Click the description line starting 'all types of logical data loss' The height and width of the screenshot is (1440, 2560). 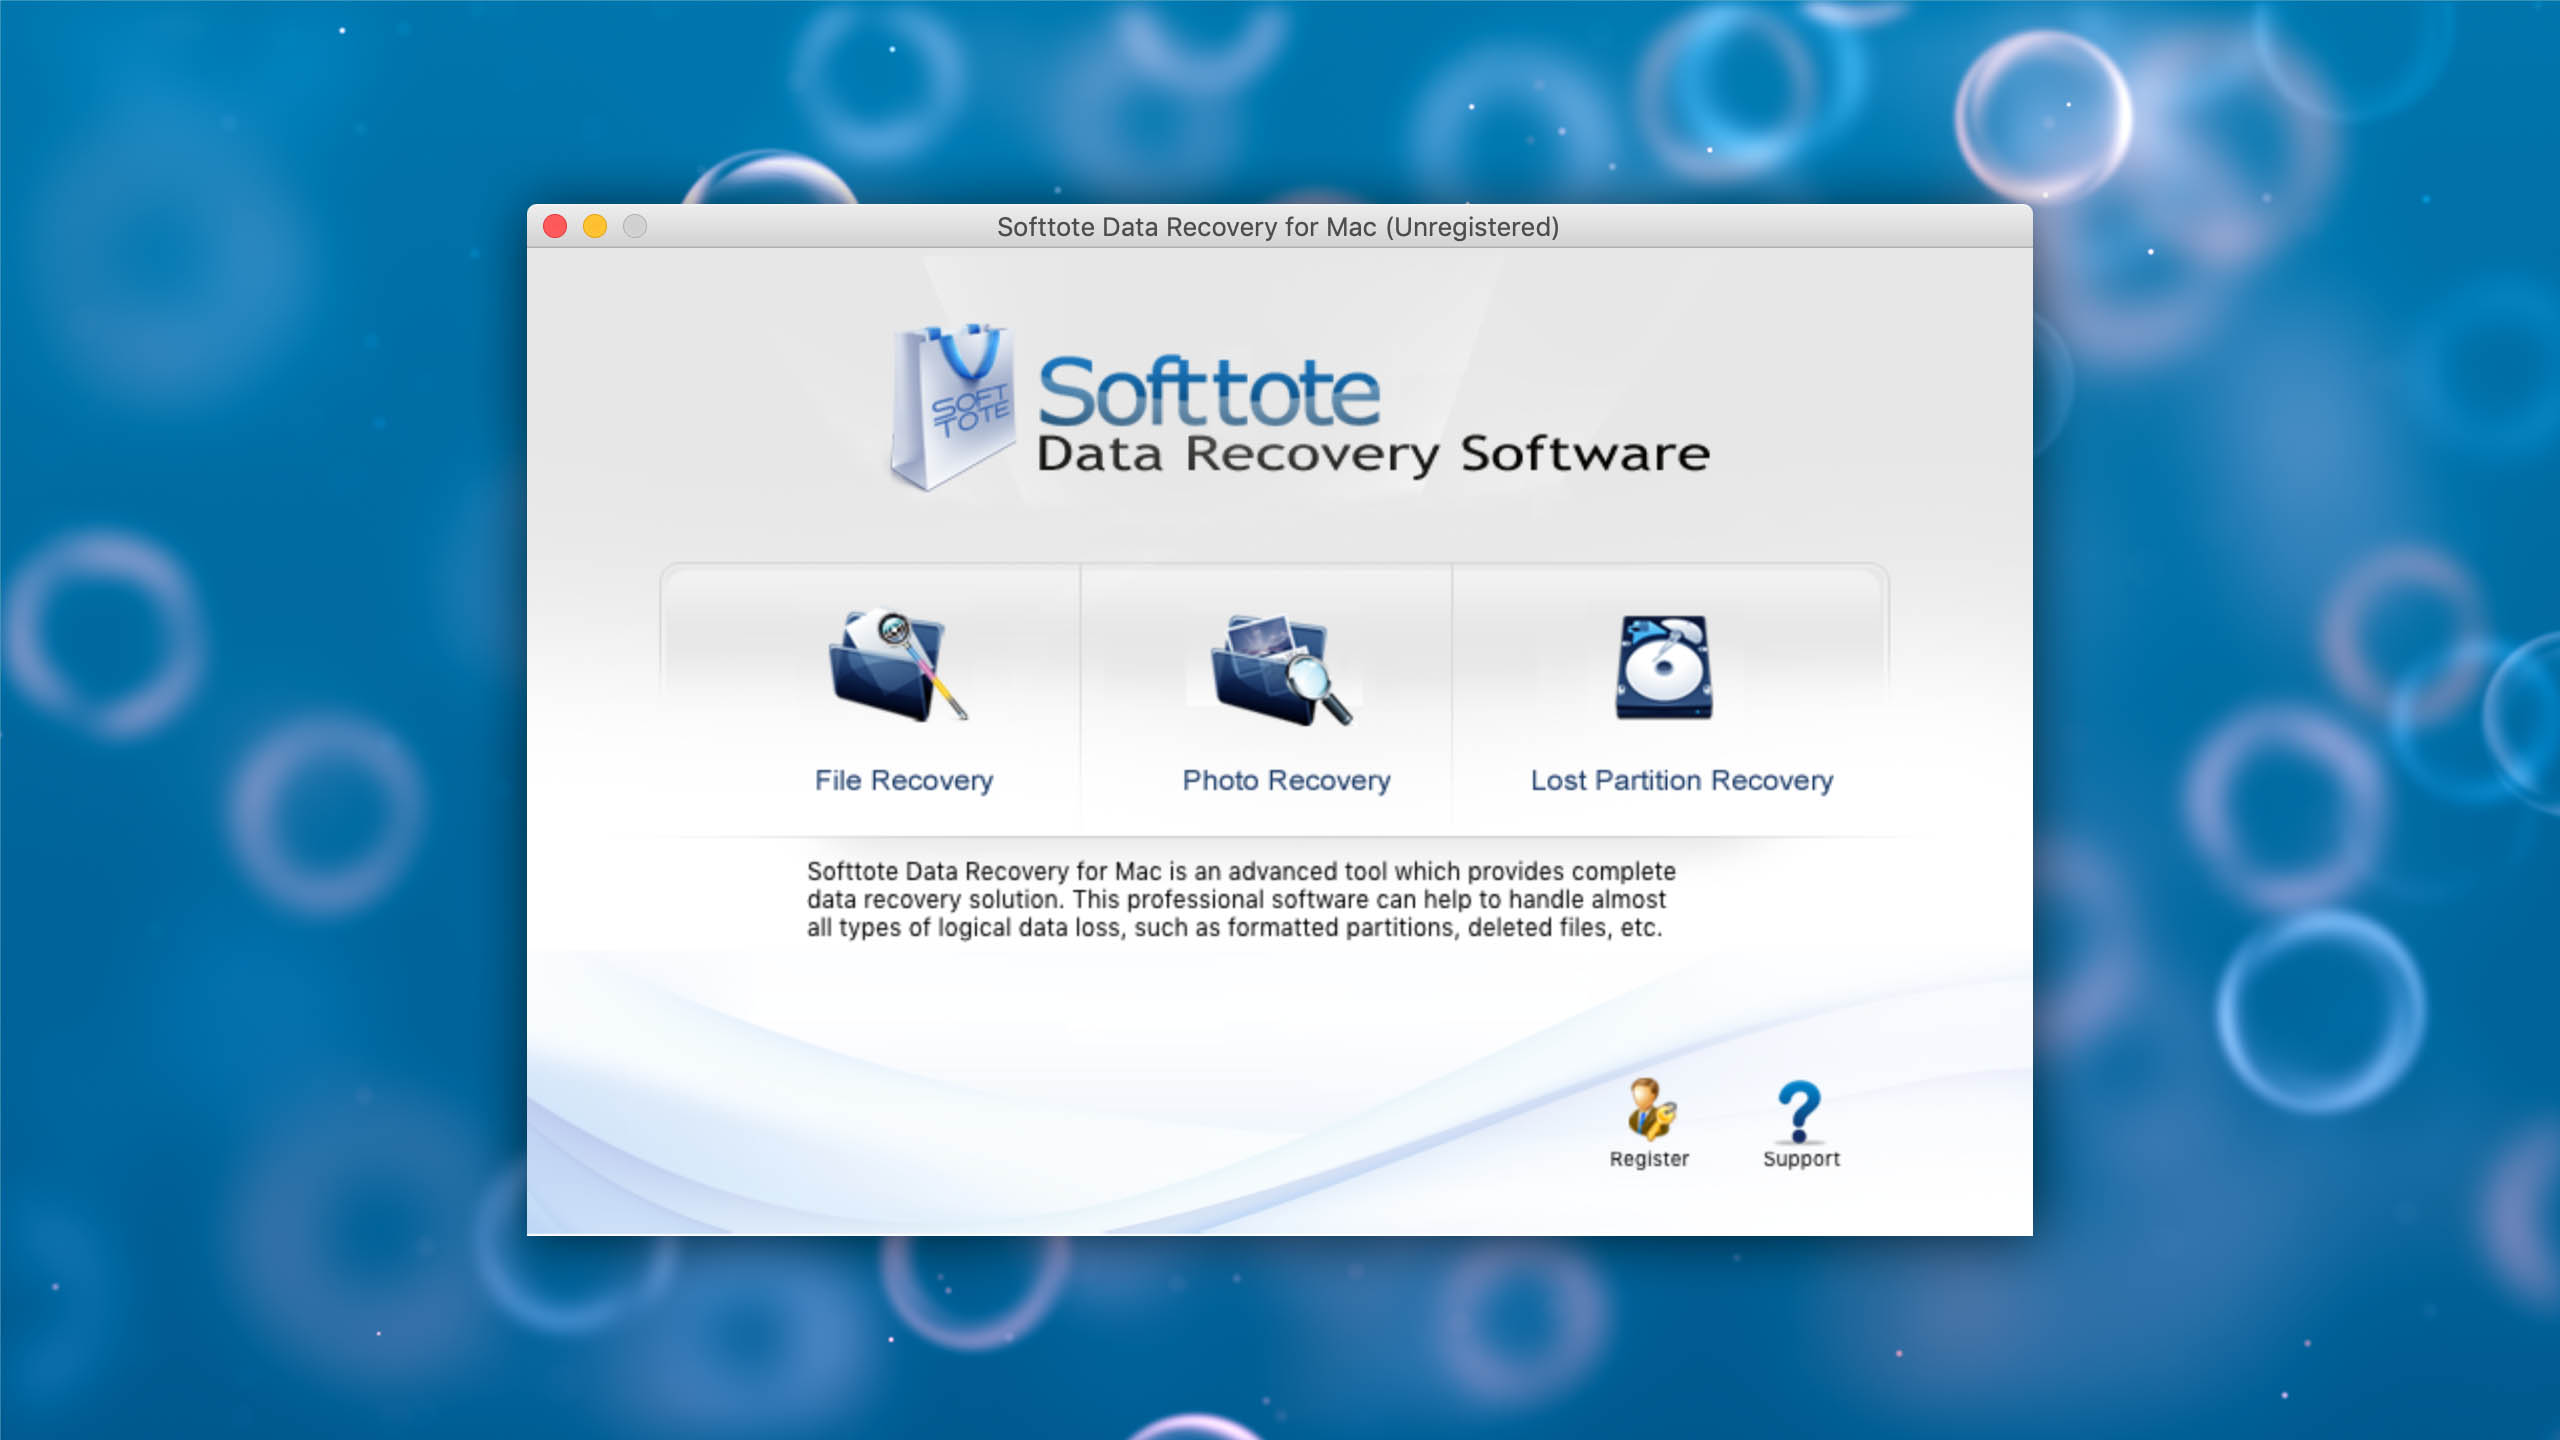[1234, 927]
